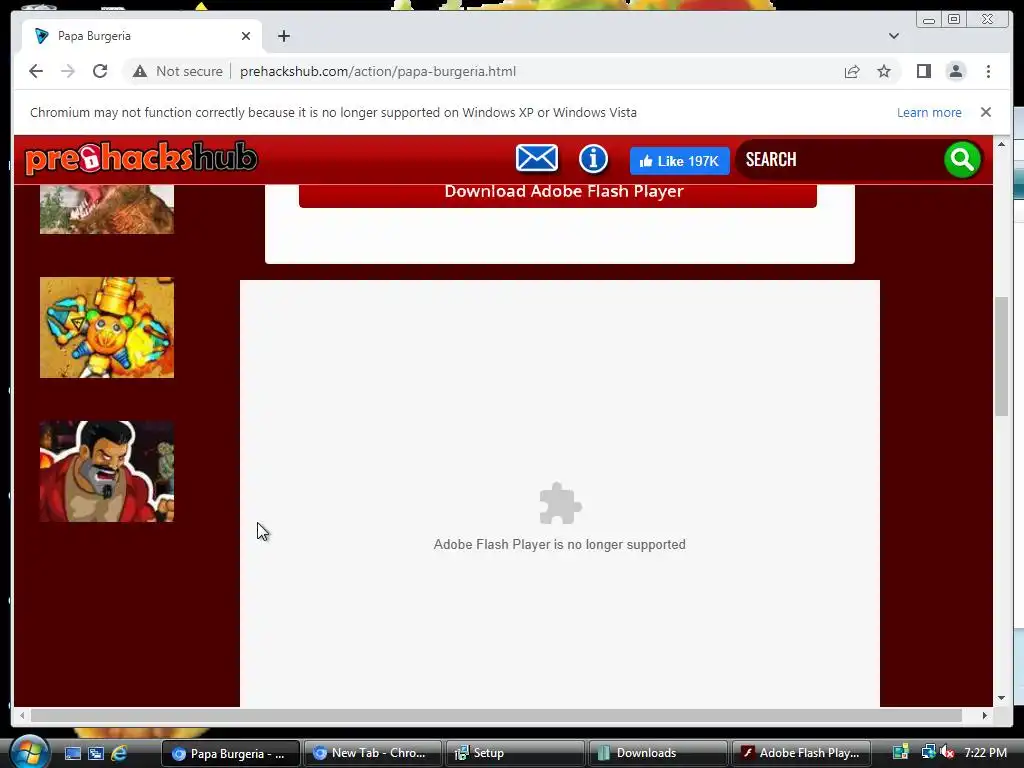
Task: Open the top partially visible game thumbnail
Action: [107, 209]
